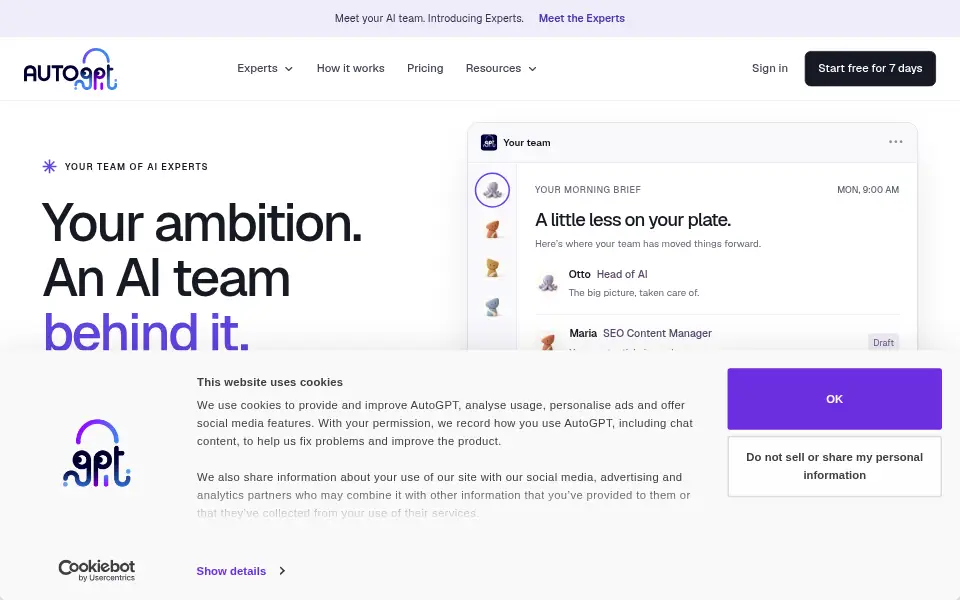Click the 'This website uses cookies' heading
This screenshot has width=960, height=600.
[x=269, y=382]
